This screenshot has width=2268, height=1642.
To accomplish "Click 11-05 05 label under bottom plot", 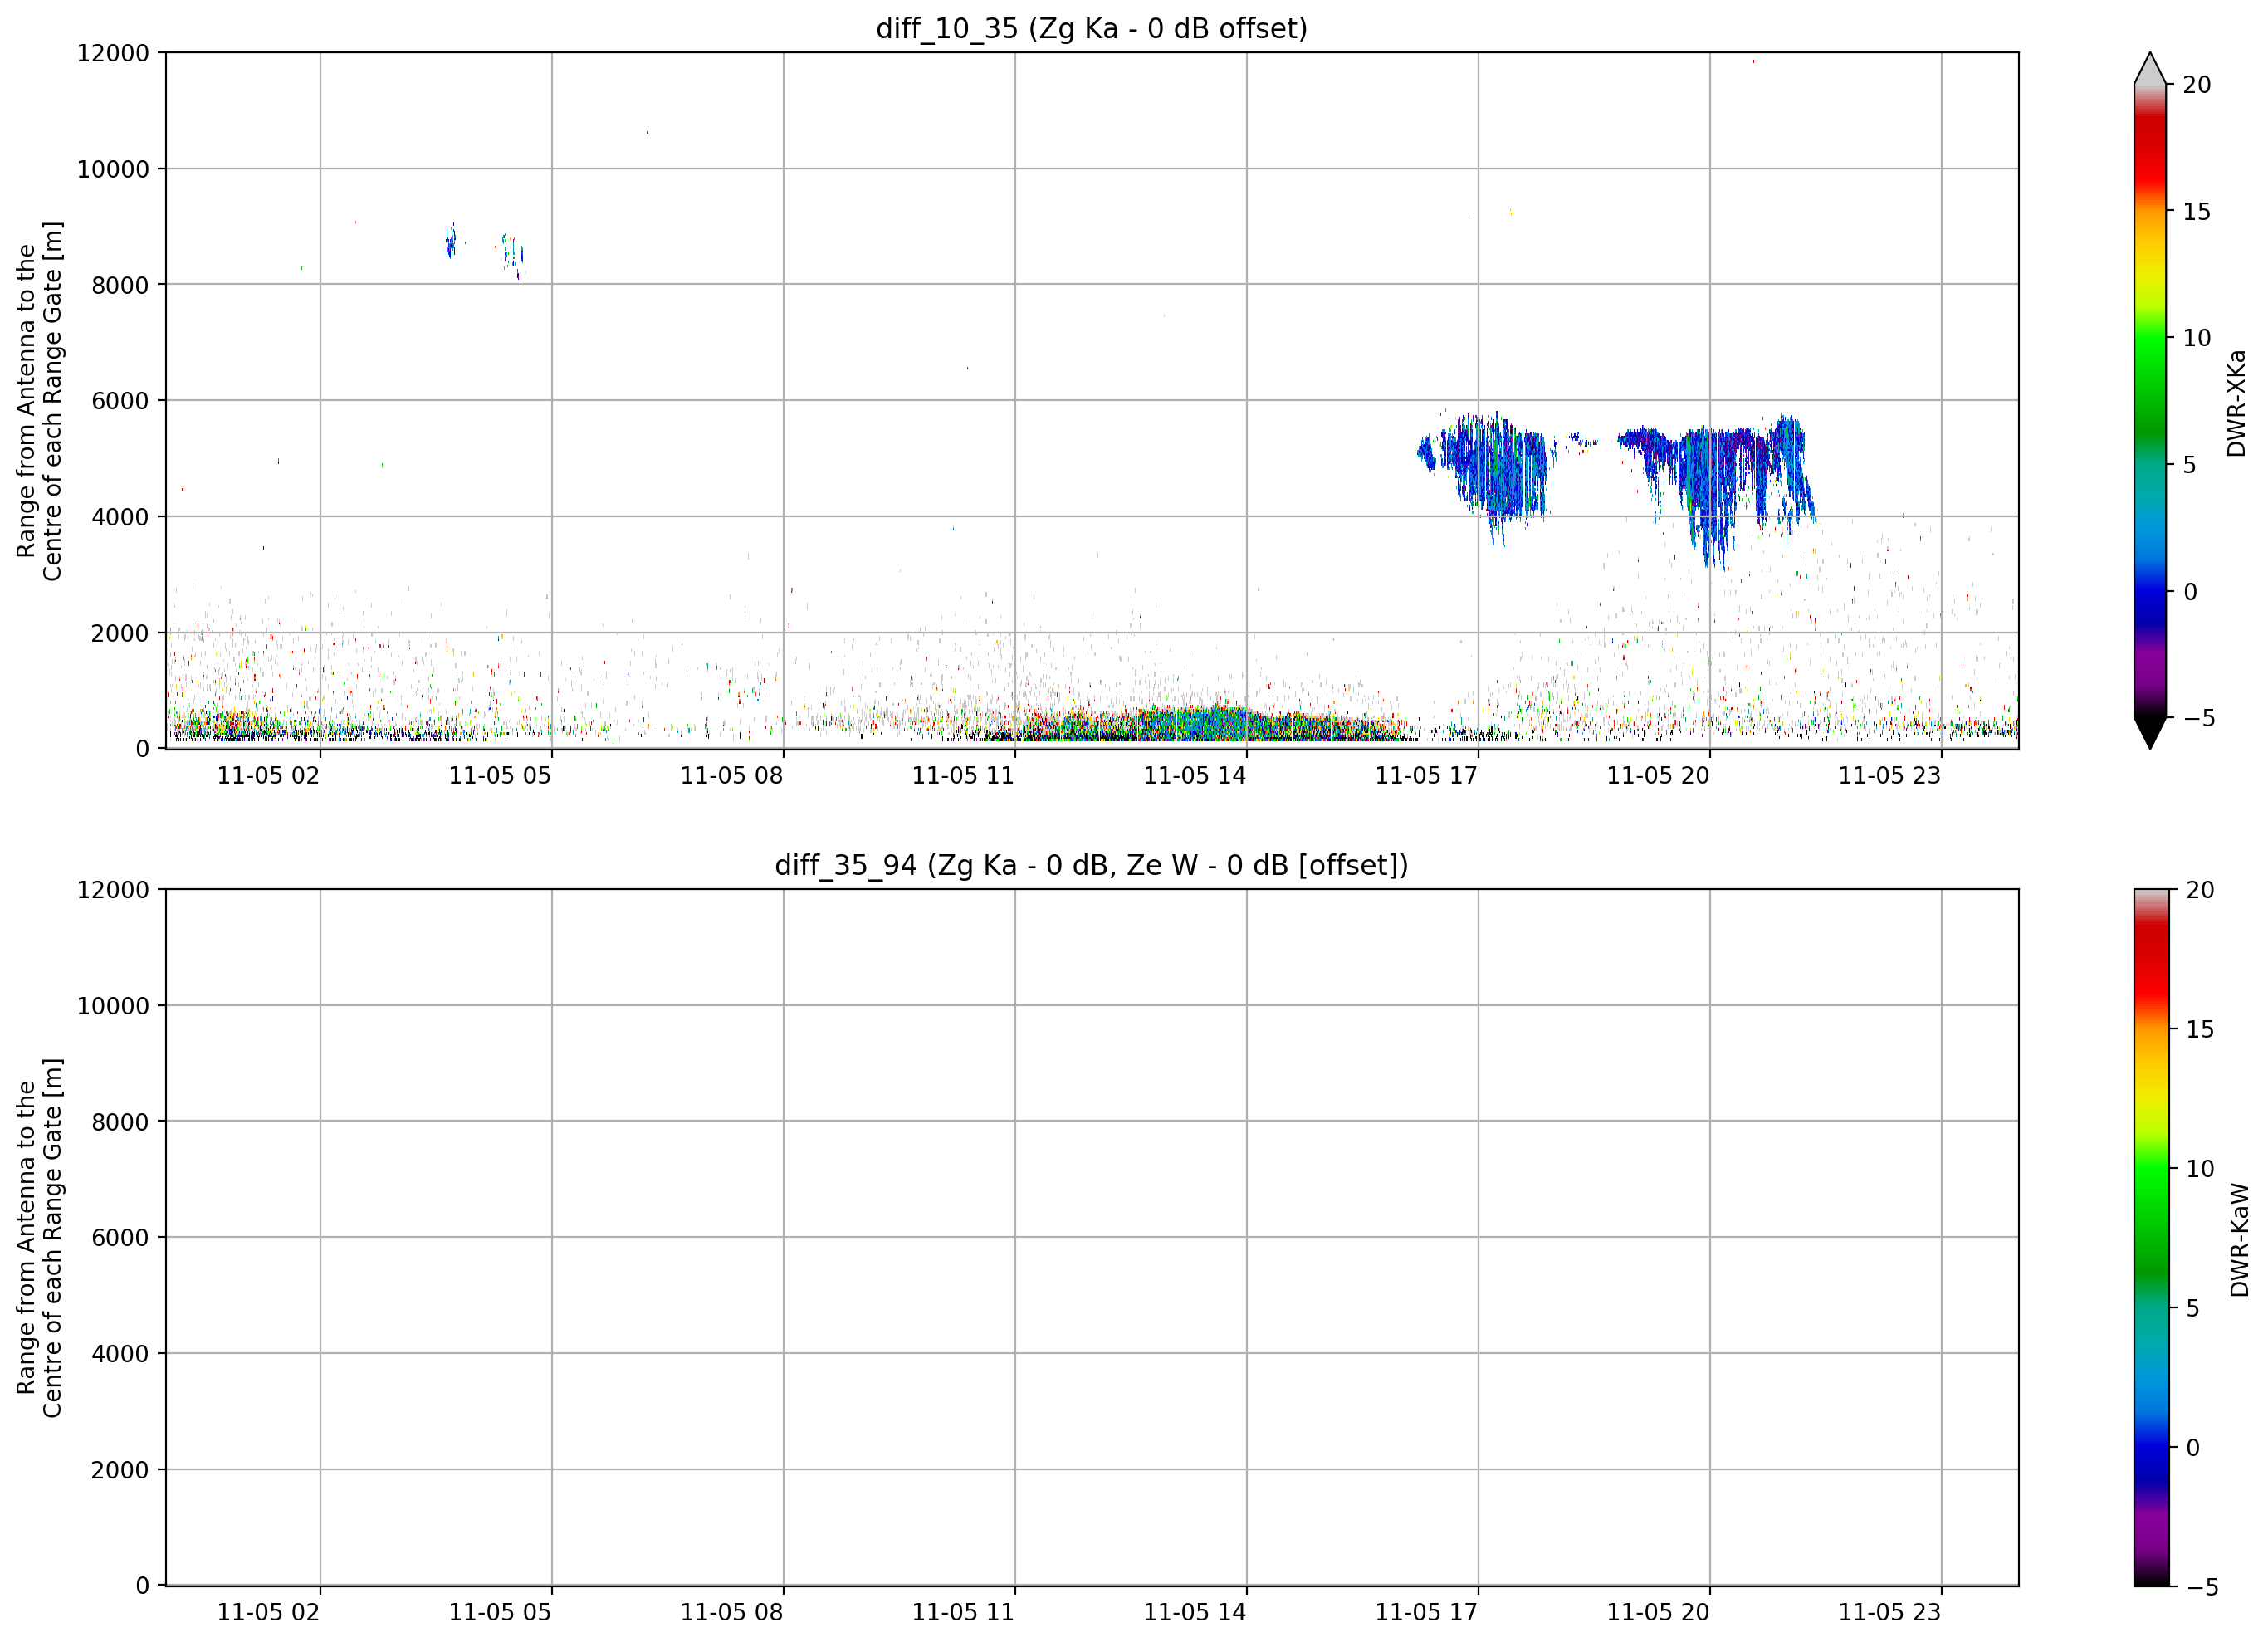I will coord(500,1613).
